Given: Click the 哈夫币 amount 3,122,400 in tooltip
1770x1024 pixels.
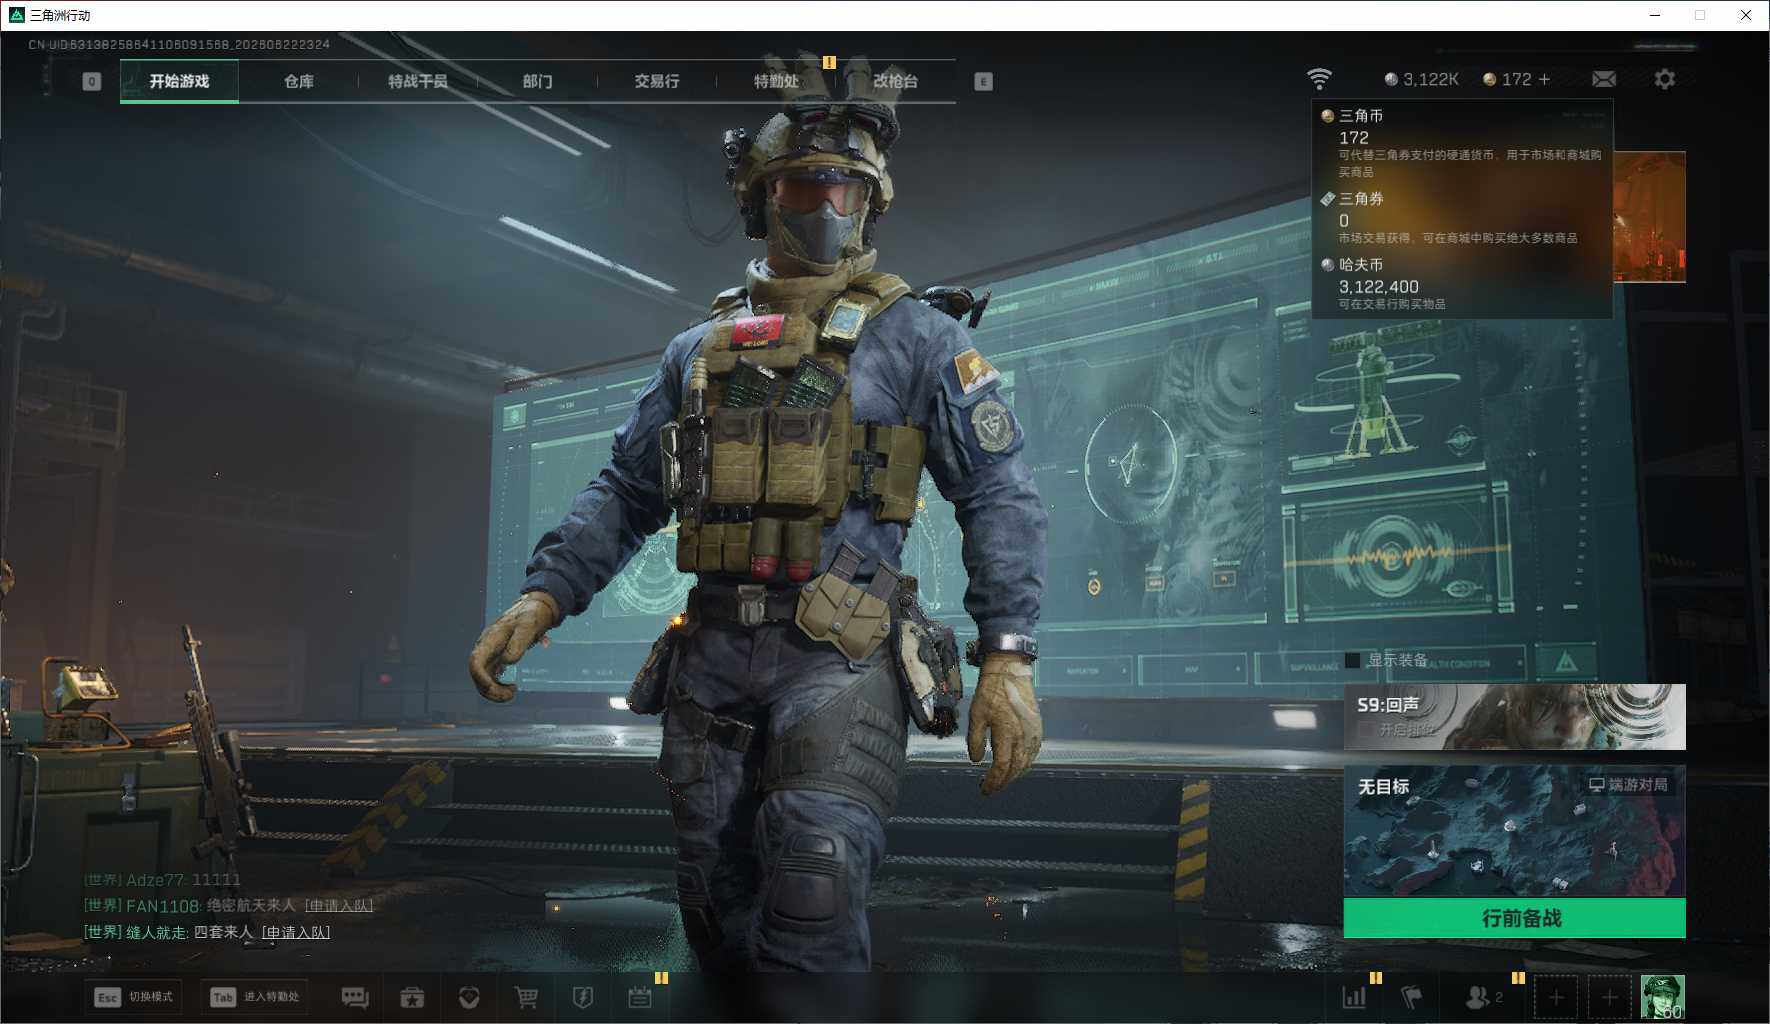Looking at the screenshot, I should tap(1378, 287).
